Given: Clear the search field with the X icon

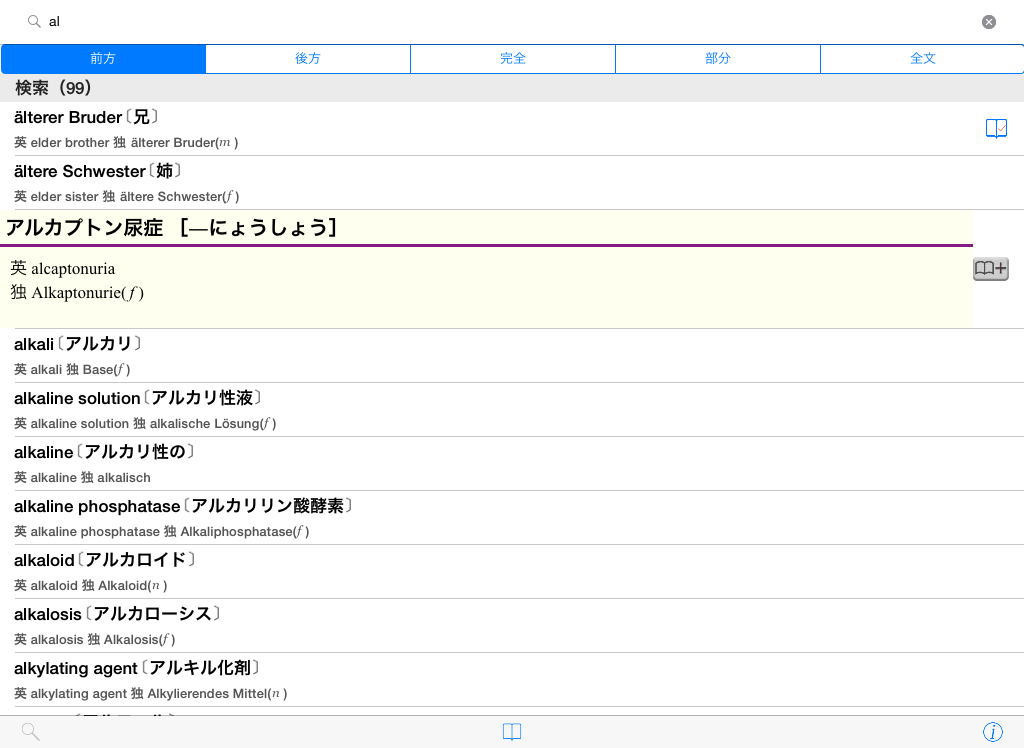Looking at the screenshot, I should click(988, 22).
